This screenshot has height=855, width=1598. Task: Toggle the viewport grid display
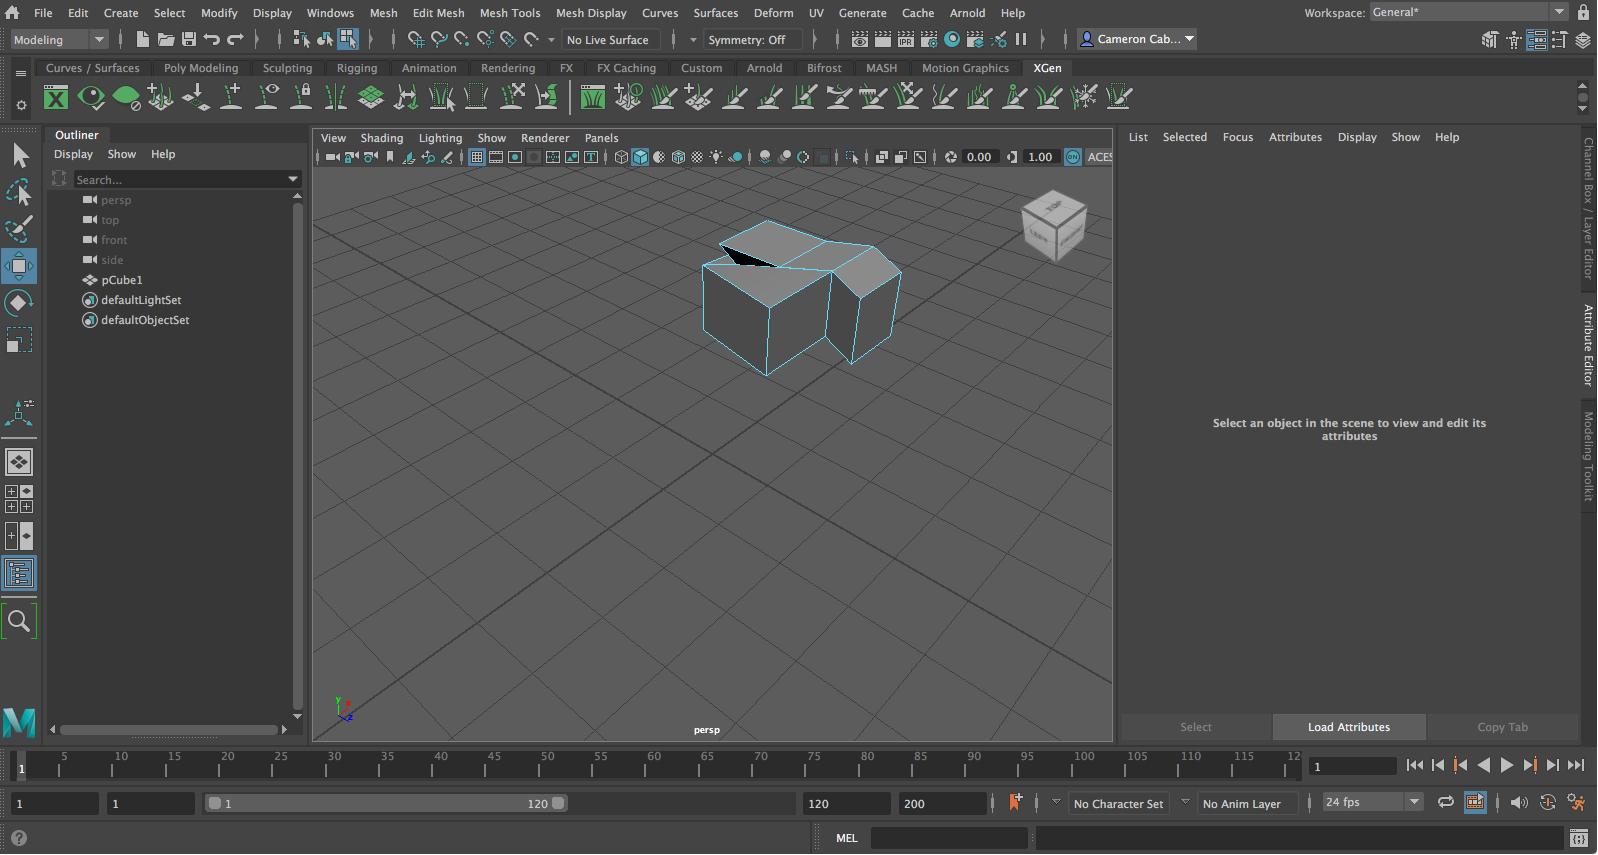pyautogui.click(x=477, y=157)
